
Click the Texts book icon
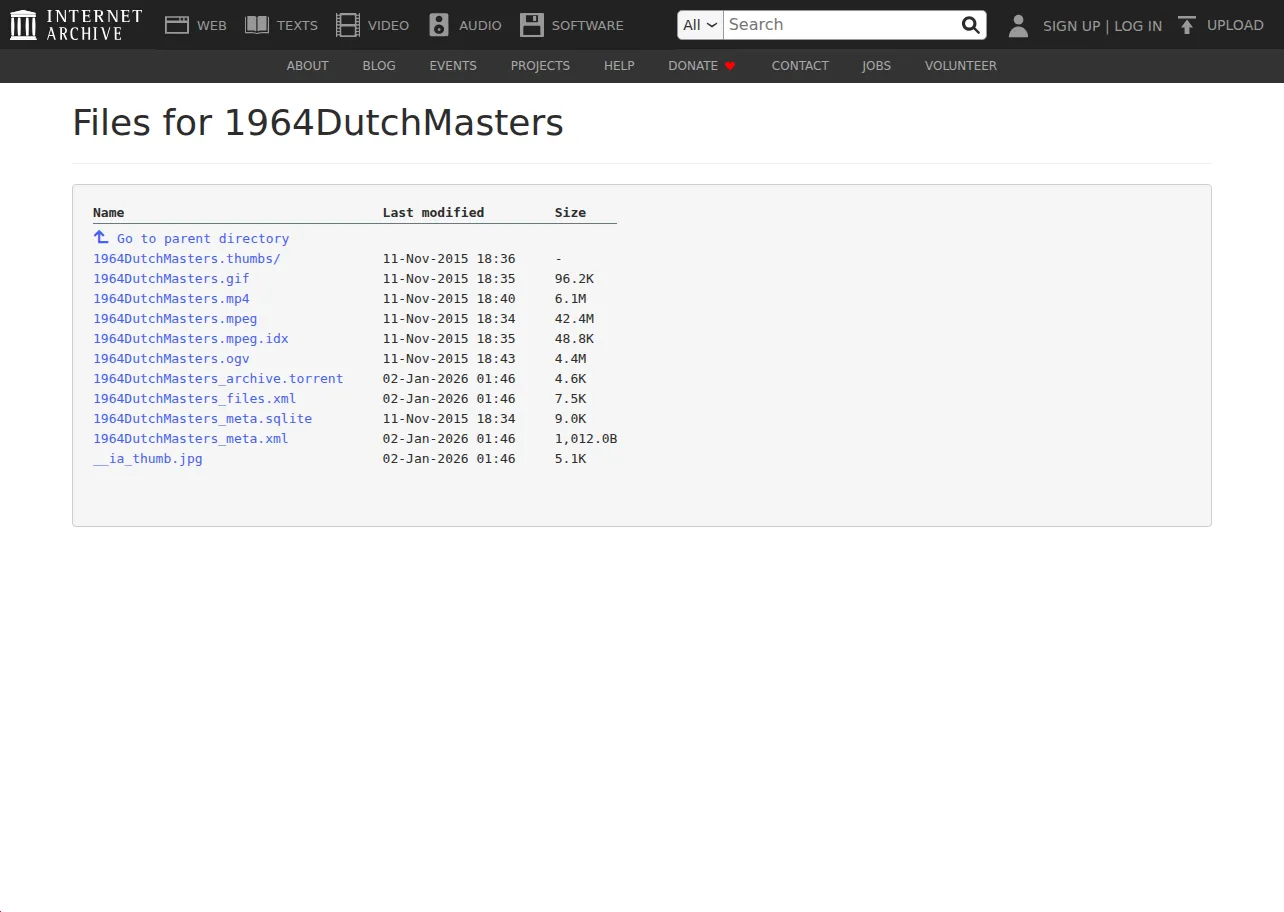coord(257,25)
